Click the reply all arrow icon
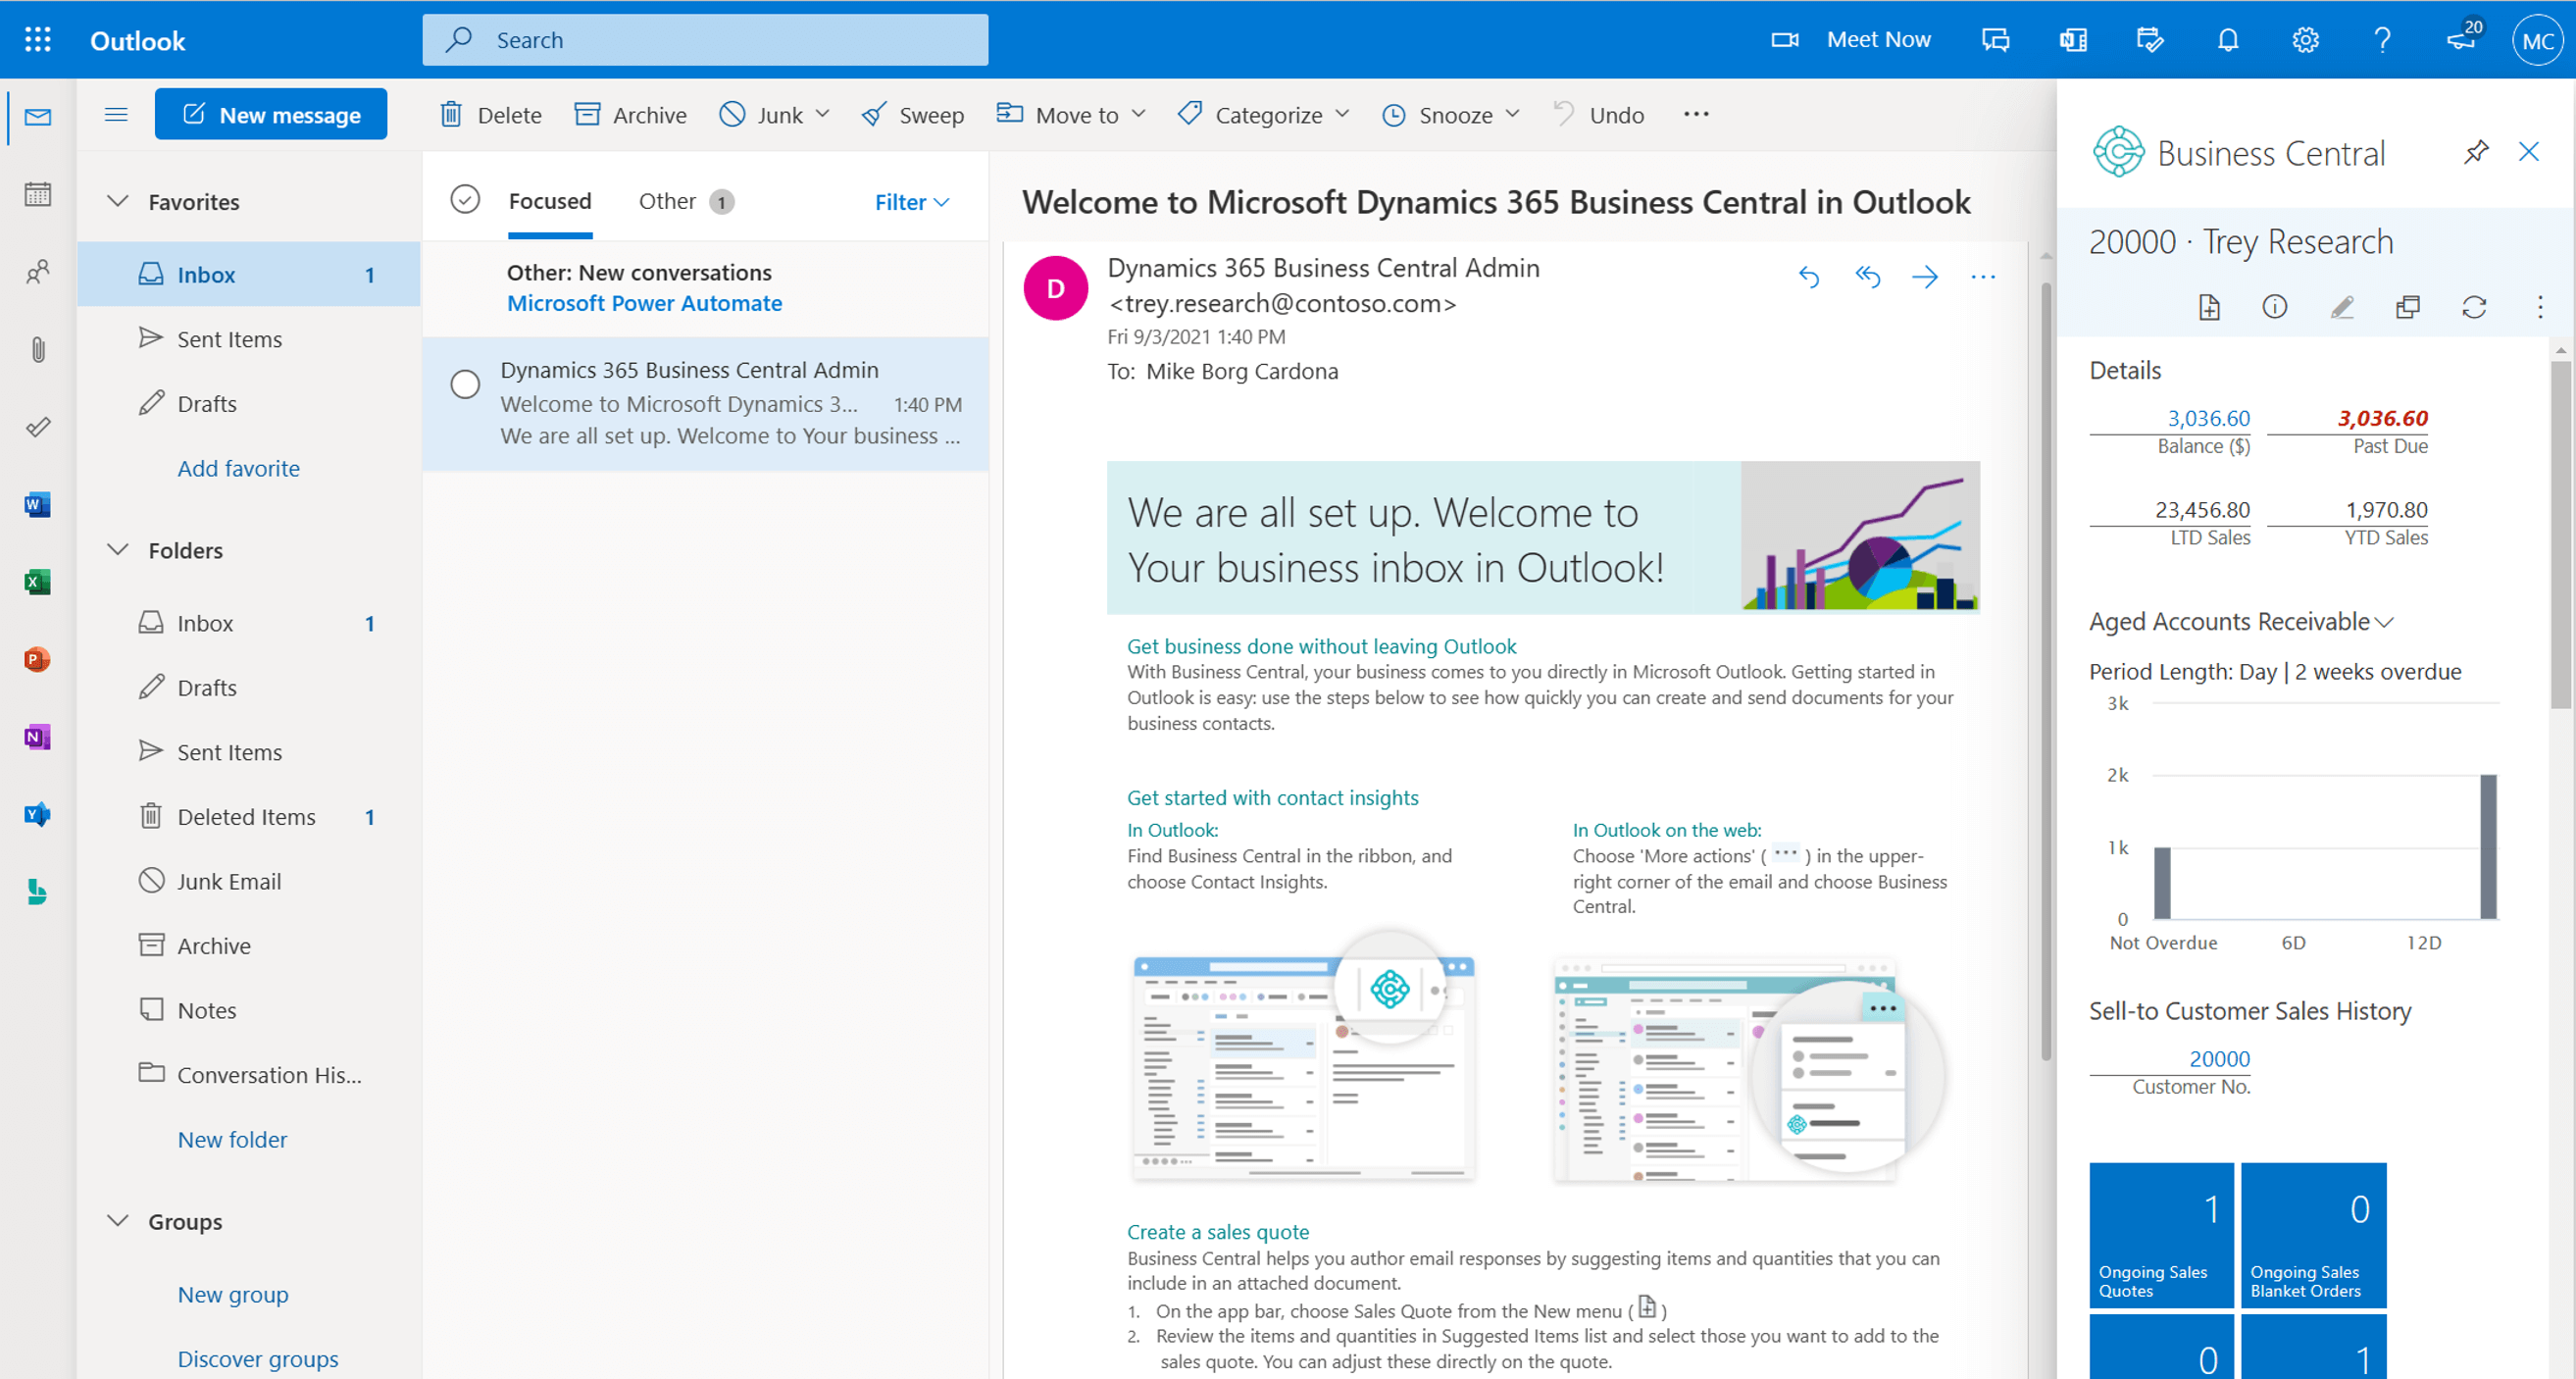The height and width of the screenshot is (1379, 2576). click(x=1867, y=276)
